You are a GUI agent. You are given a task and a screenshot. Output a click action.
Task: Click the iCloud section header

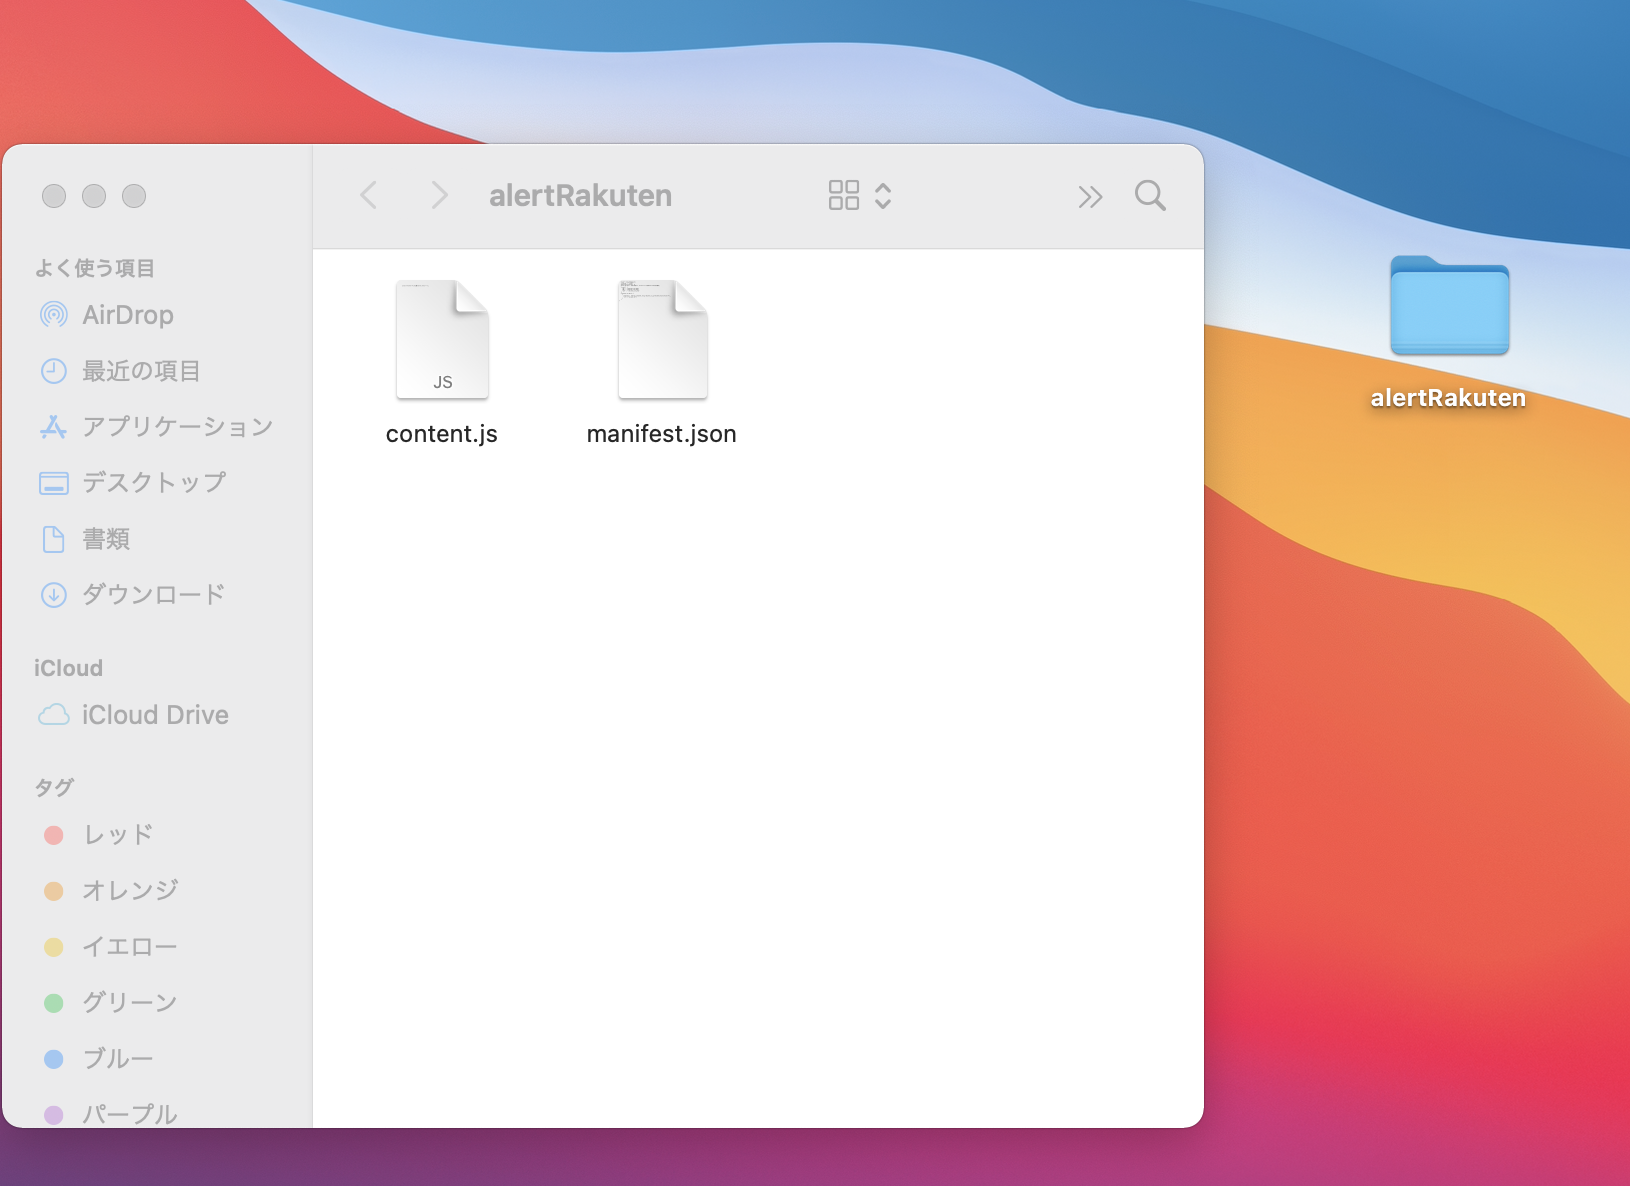(x=68, y=668)
